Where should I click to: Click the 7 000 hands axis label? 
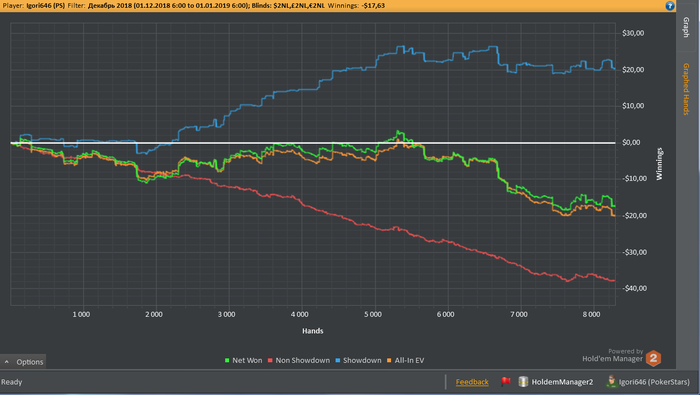[519, 314]
